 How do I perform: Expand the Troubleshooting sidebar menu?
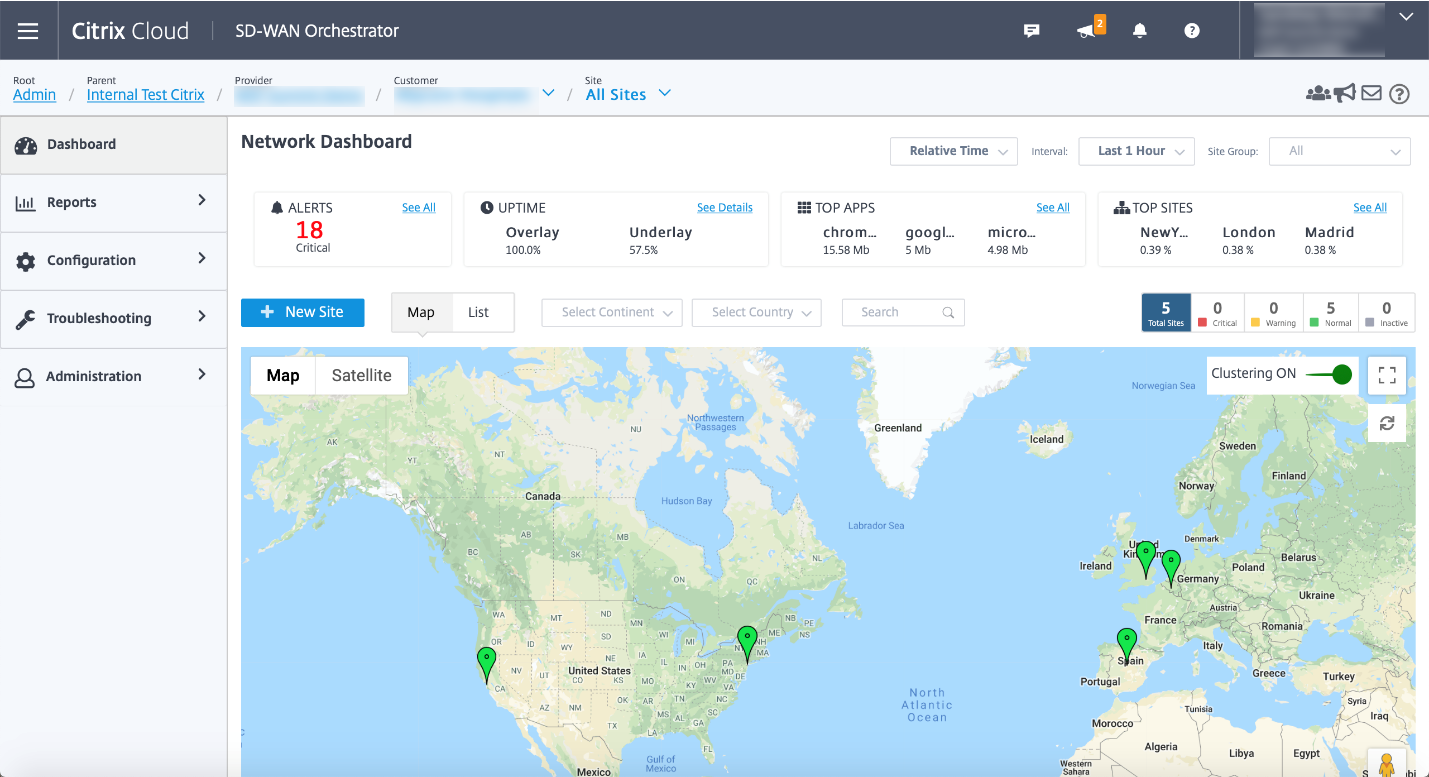point(114,318)
